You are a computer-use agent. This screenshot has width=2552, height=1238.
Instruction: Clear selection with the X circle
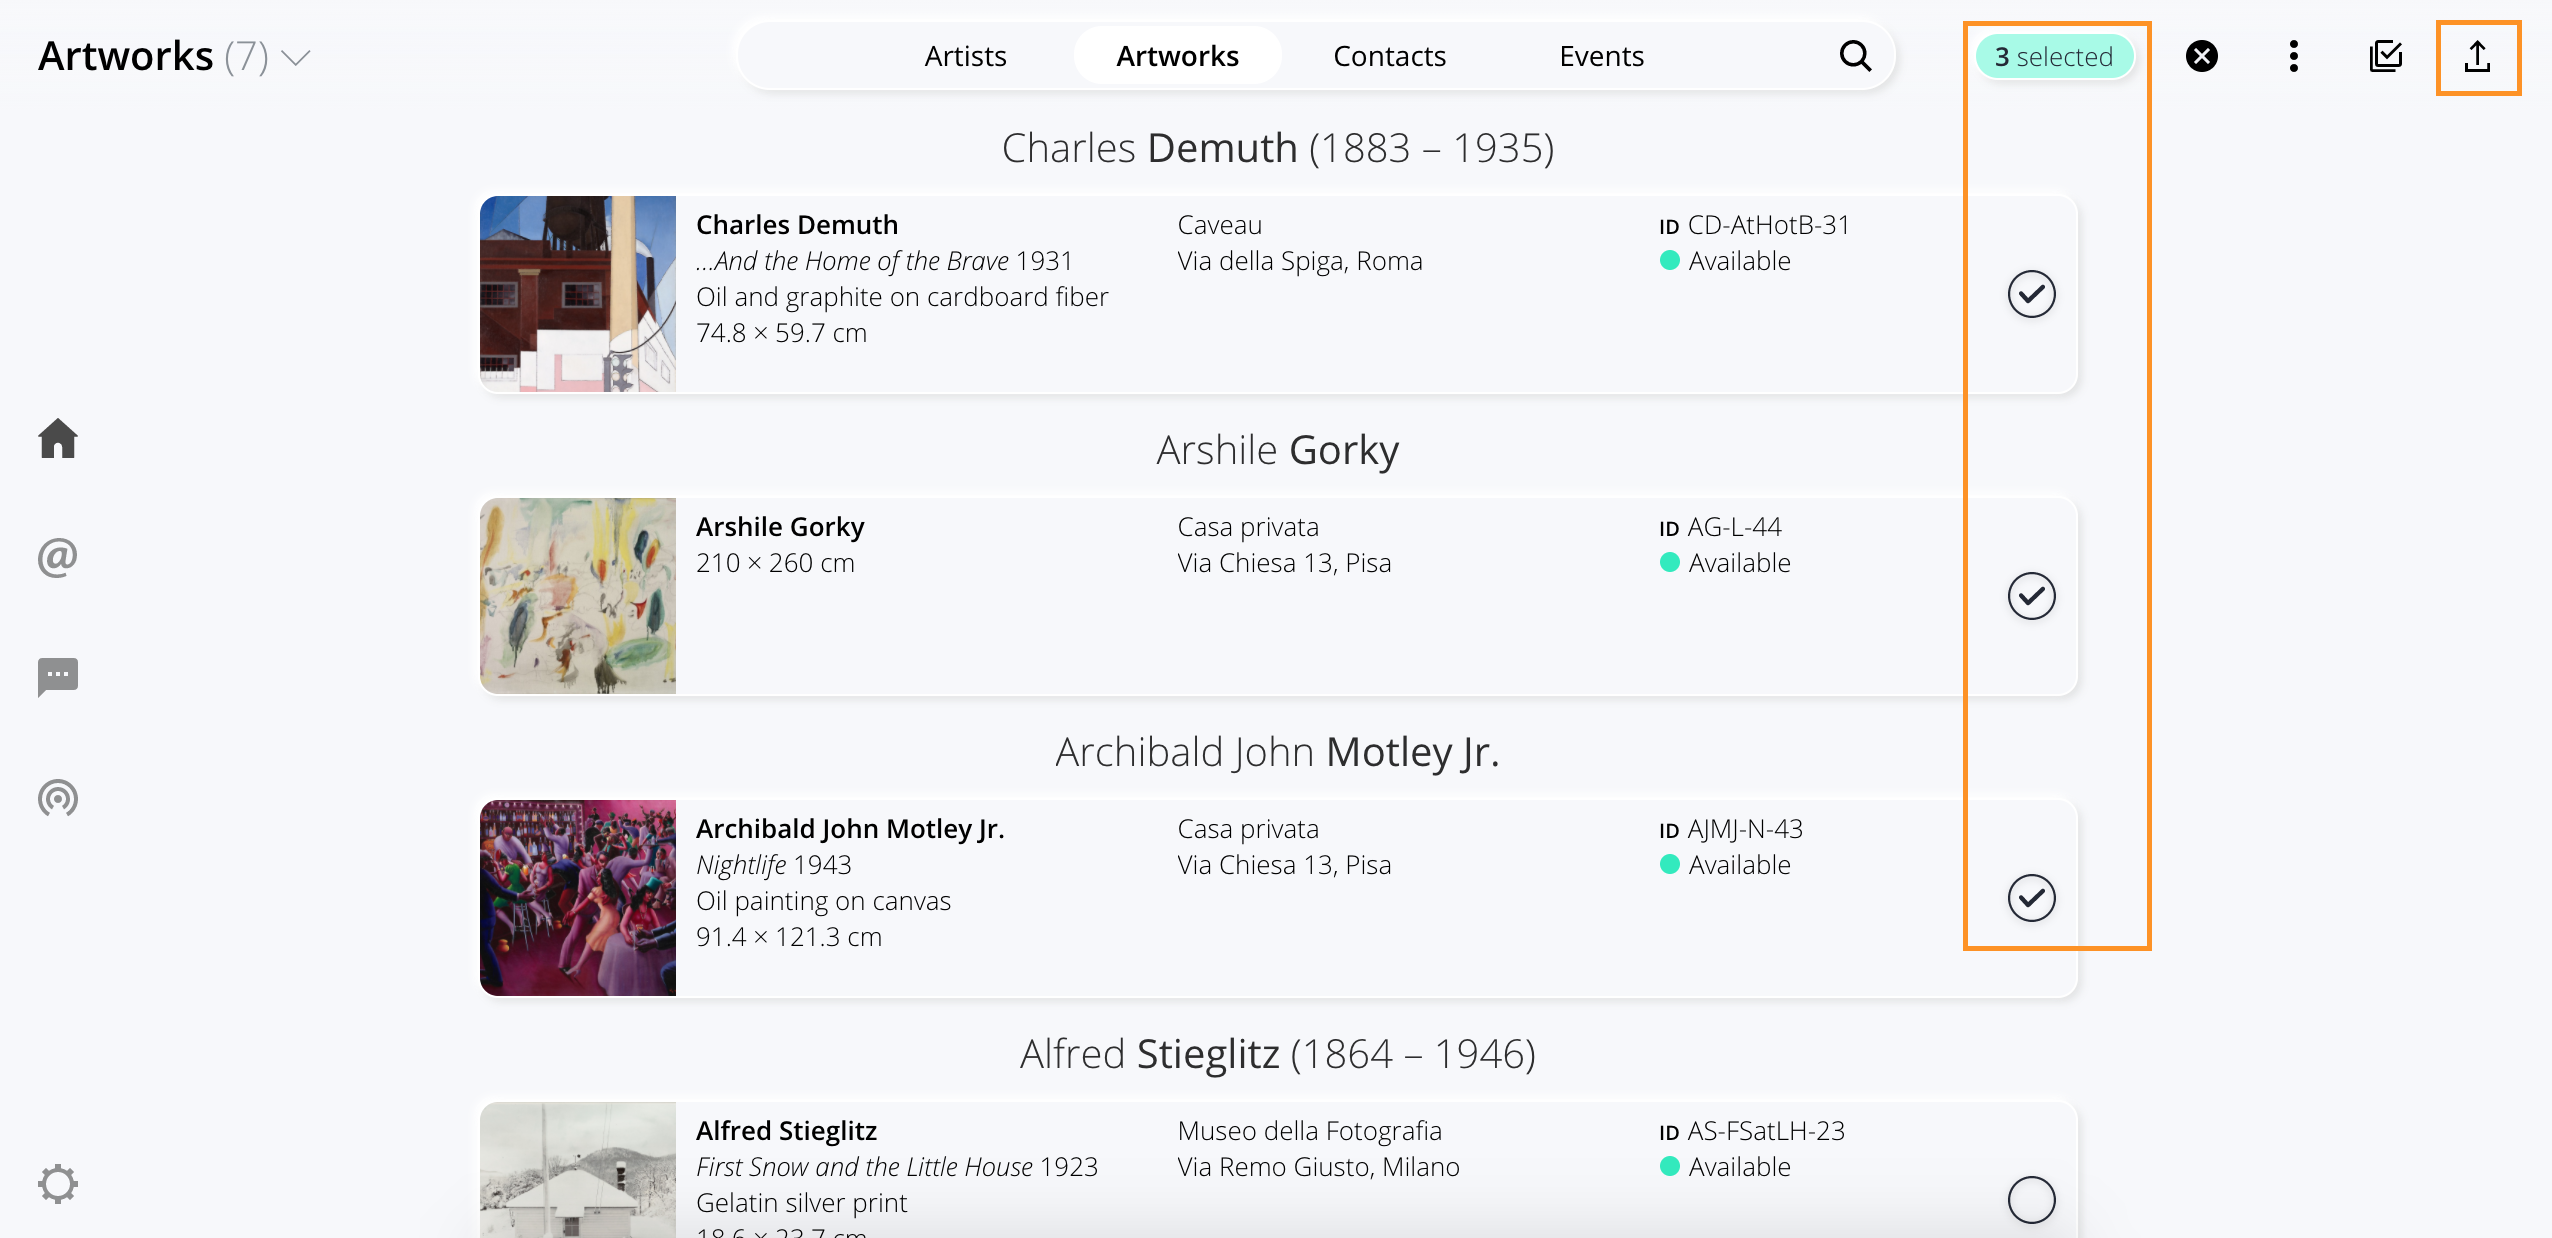2202,56
